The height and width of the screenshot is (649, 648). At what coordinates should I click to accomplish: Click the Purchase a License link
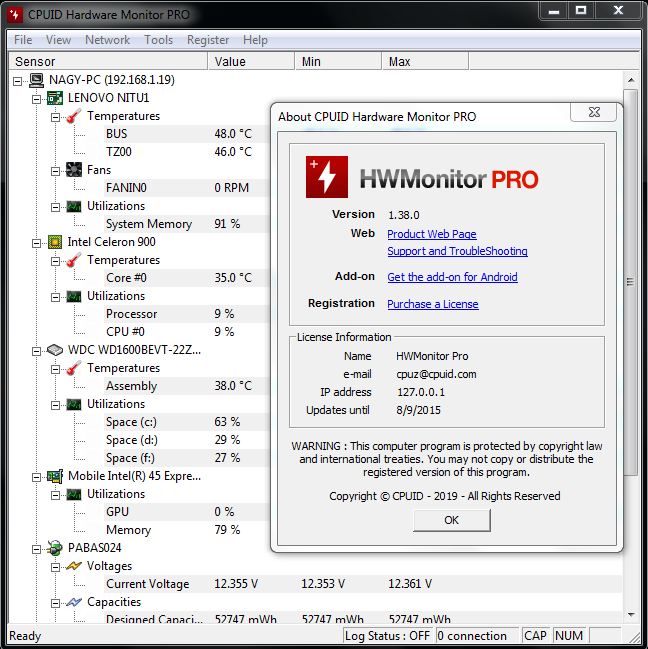coord(433,304)
